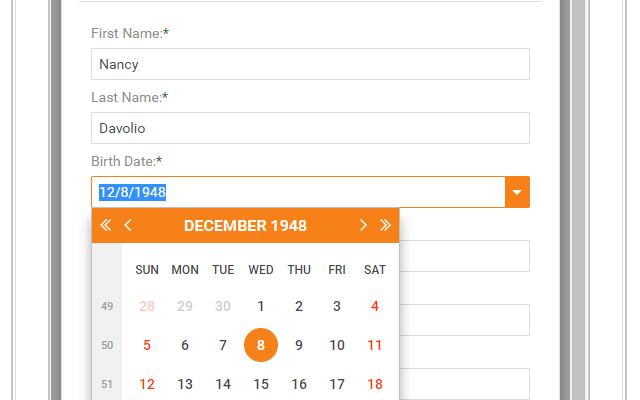This screenshot has width=640, height=400.
Task: Open the December 1948 month view title
Action: click(x=245, y=226)
